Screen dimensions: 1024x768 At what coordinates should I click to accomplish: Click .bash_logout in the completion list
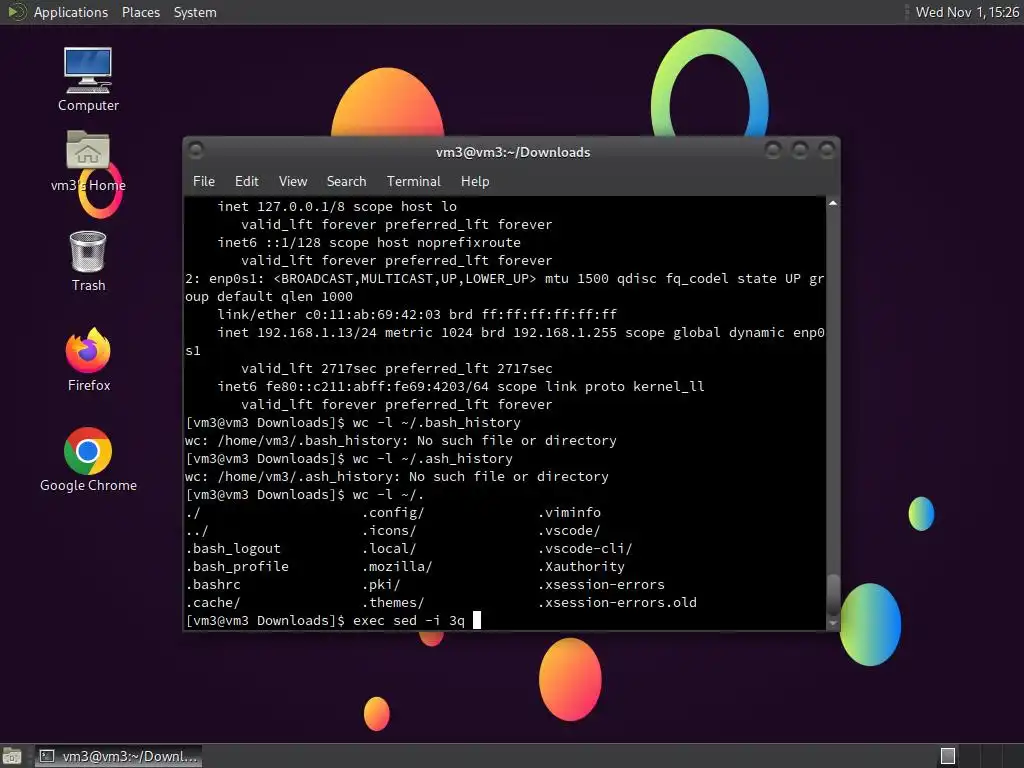coord(233,549)
